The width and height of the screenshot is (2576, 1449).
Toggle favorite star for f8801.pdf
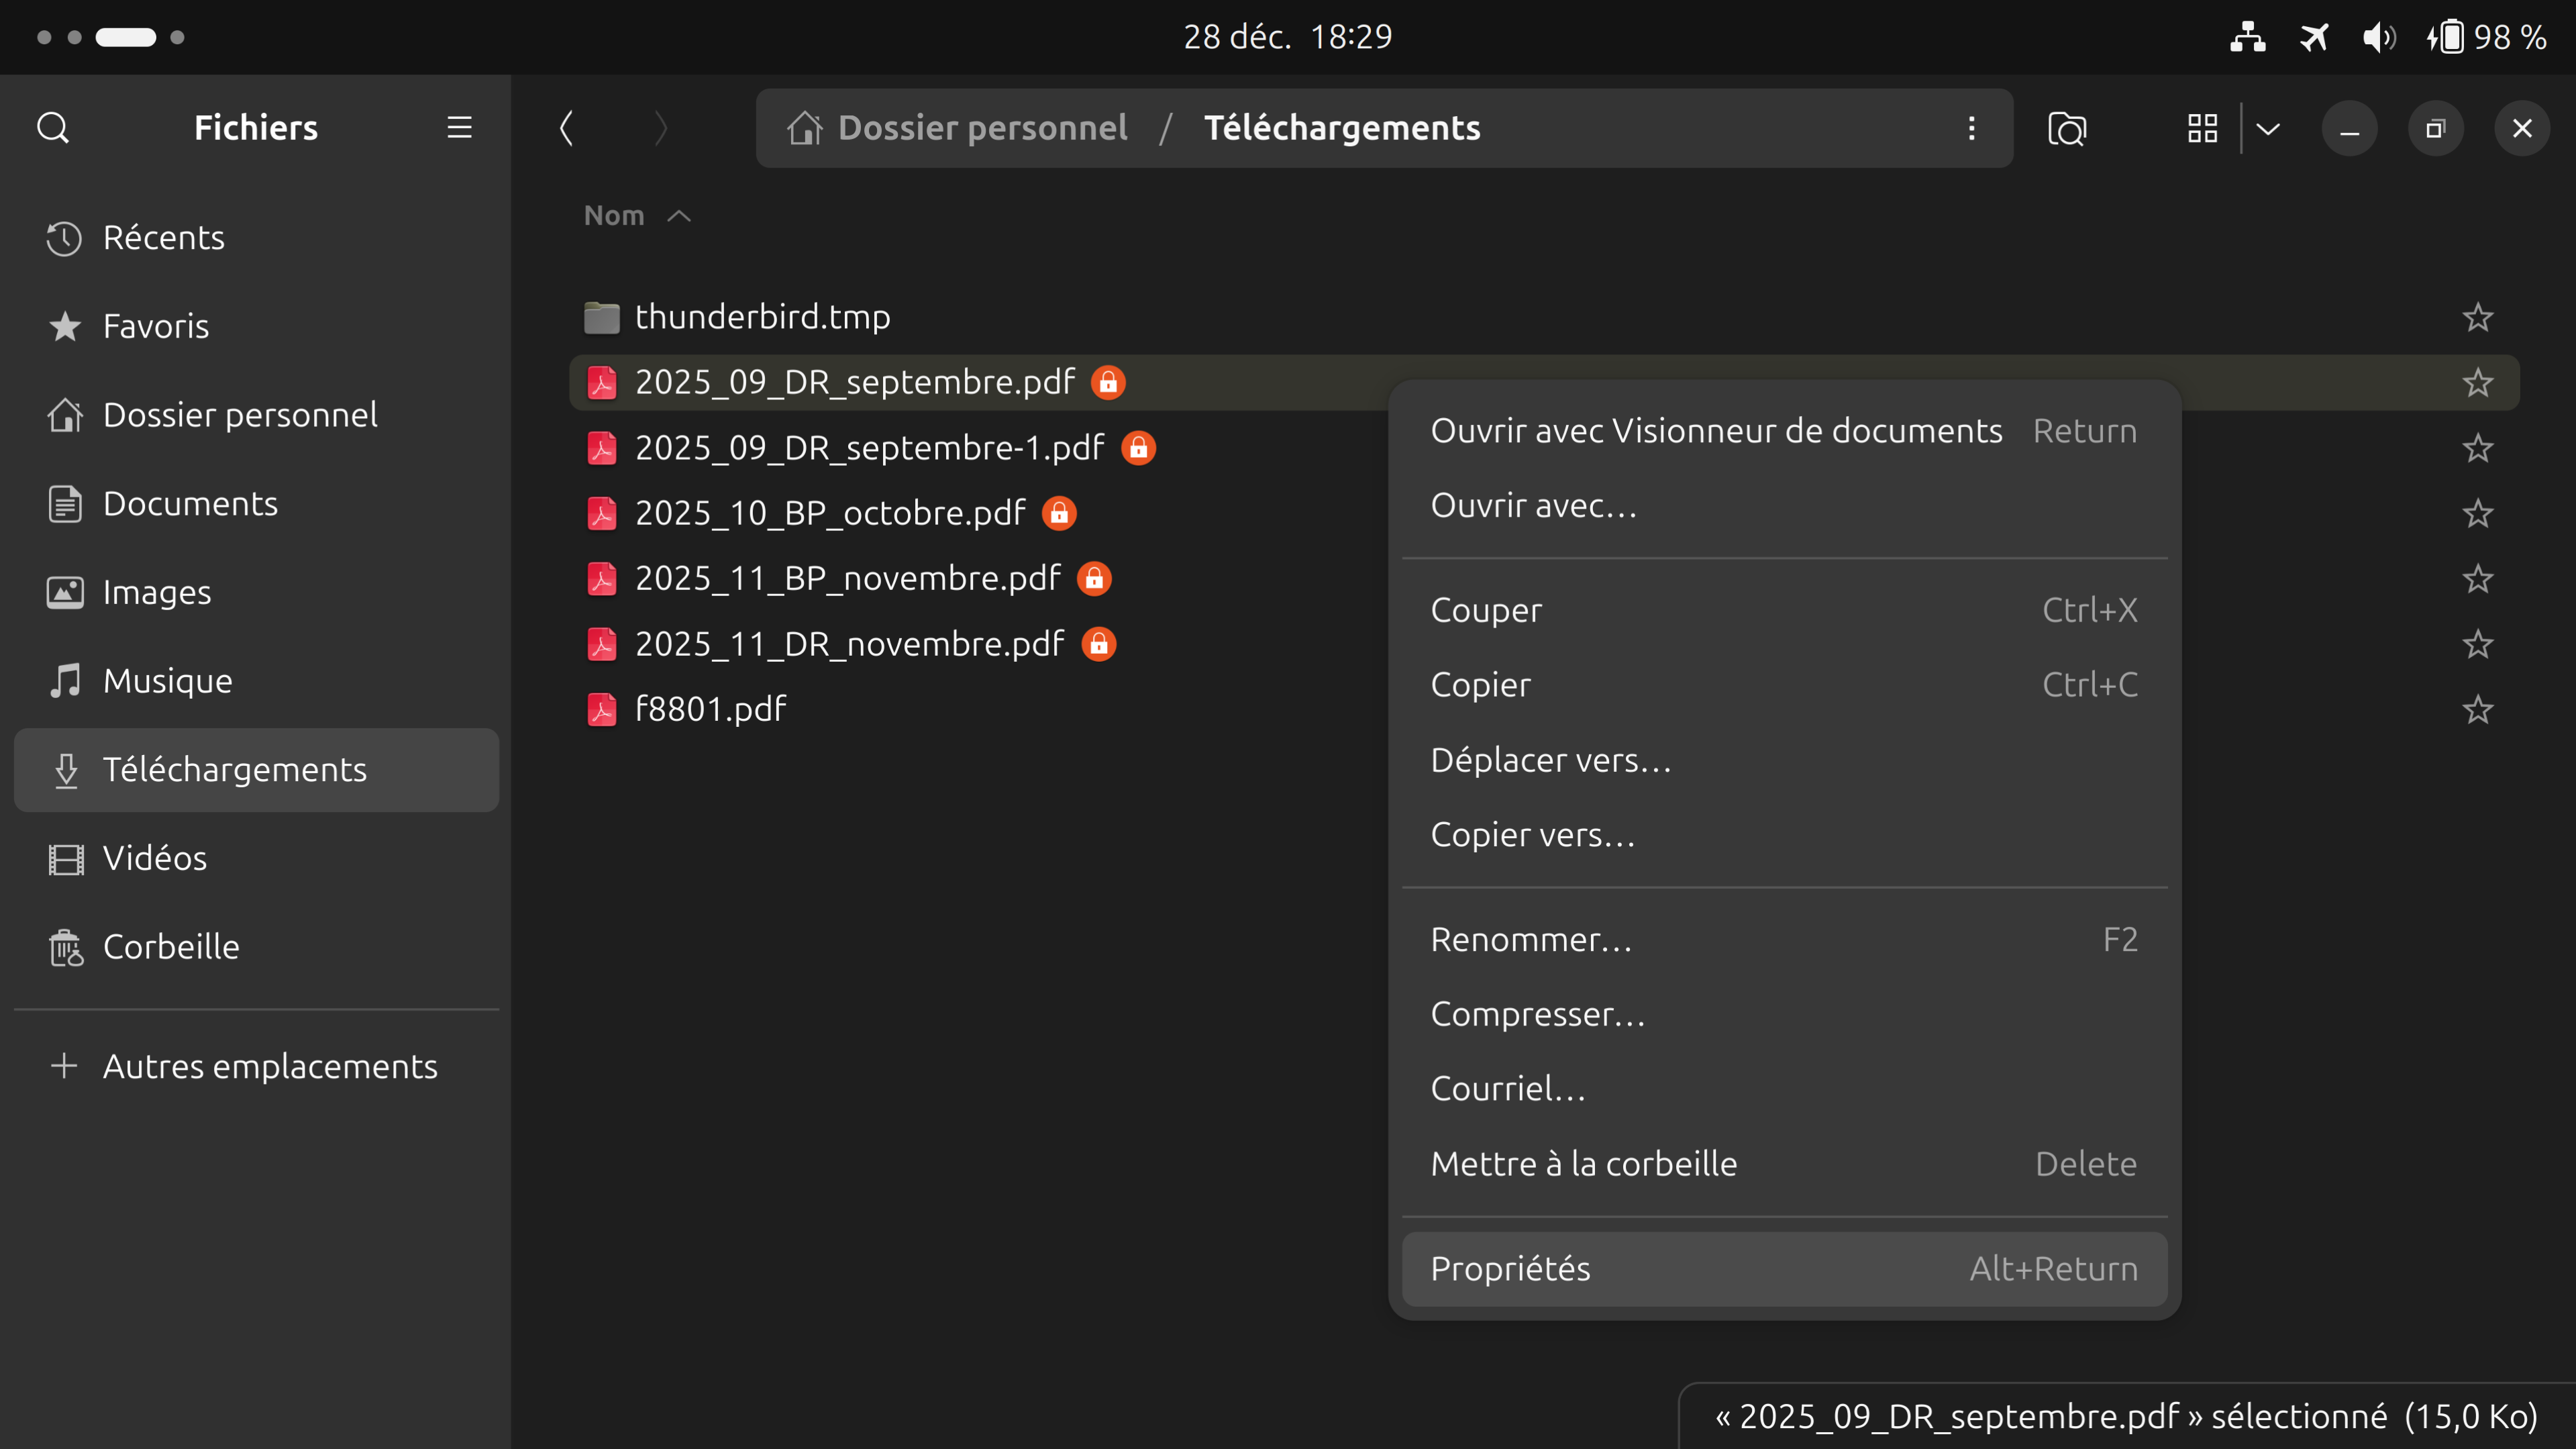[x=2477, y=709]
